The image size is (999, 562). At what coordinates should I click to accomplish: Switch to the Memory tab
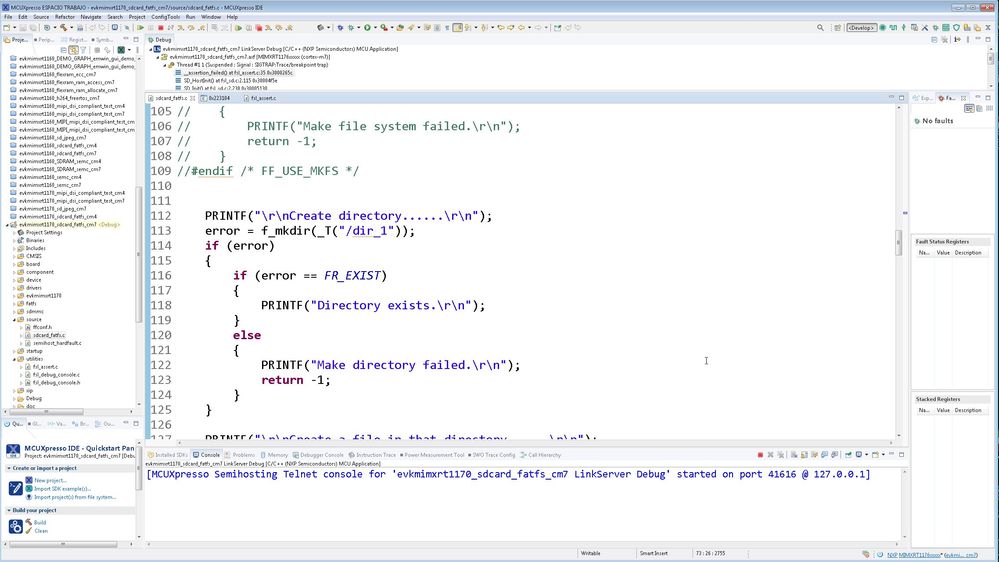coord(274,455)
